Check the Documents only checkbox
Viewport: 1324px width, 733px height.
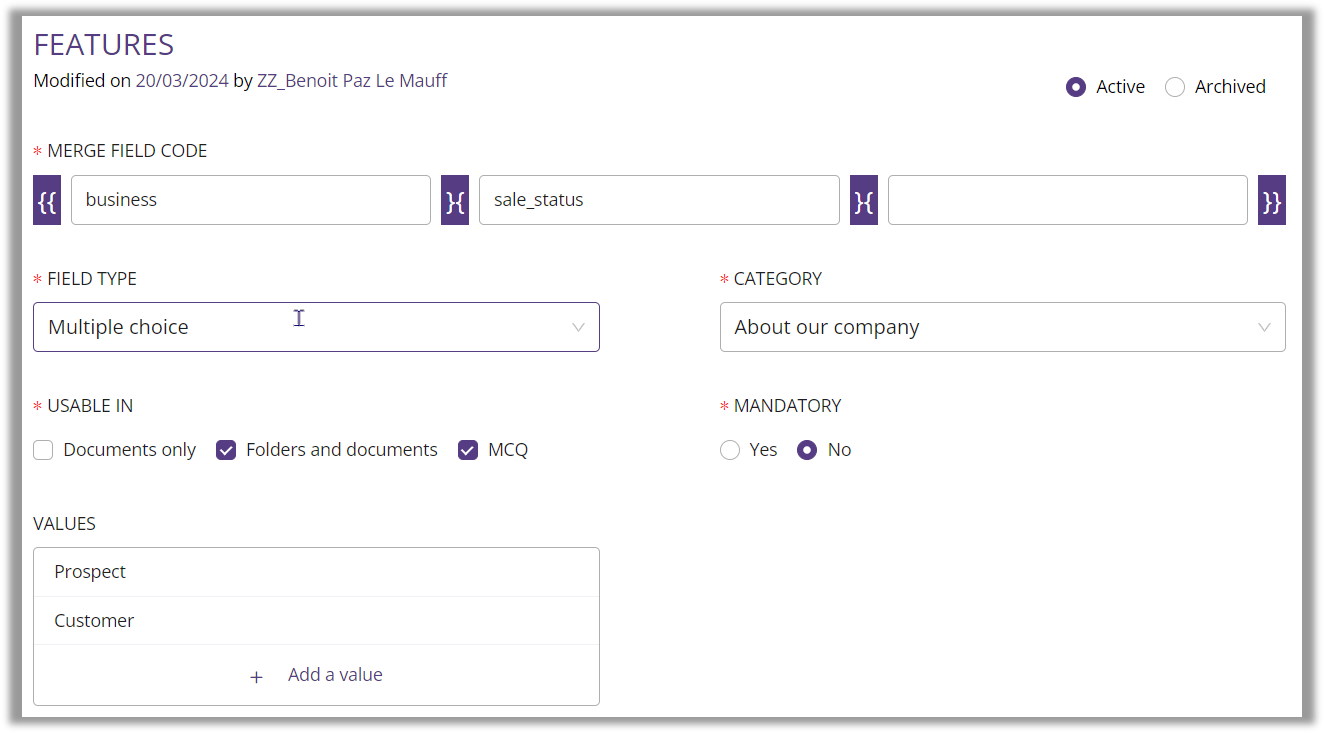[43, 450]
